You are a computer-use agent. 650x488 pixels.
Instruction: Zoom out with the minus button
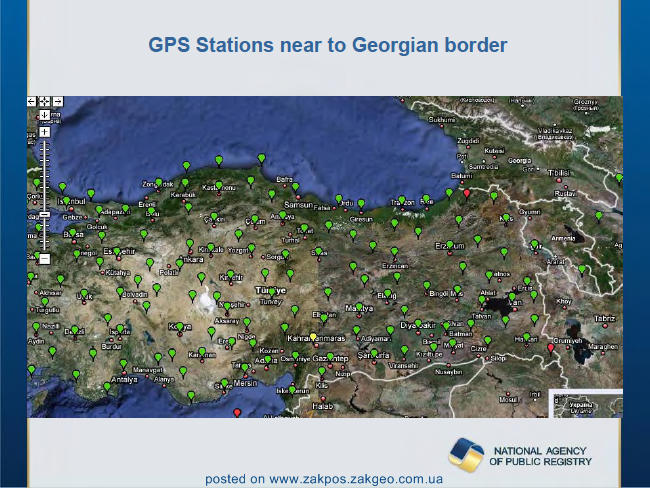(44, 259)
